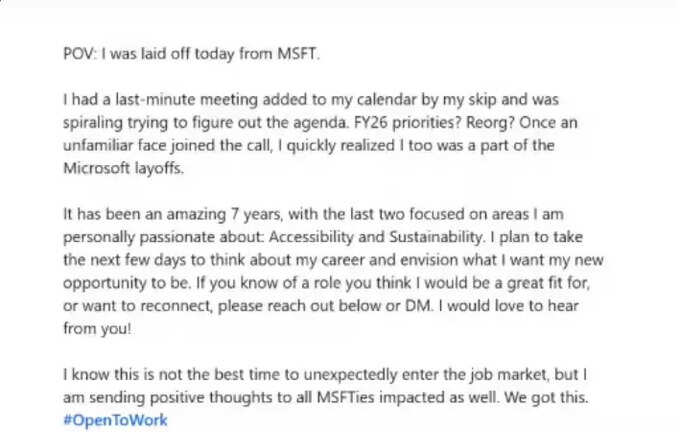The height and width of the screenshot is (432, 680).
Task: Click the word "opportunity"
Action: coord(105,284)
